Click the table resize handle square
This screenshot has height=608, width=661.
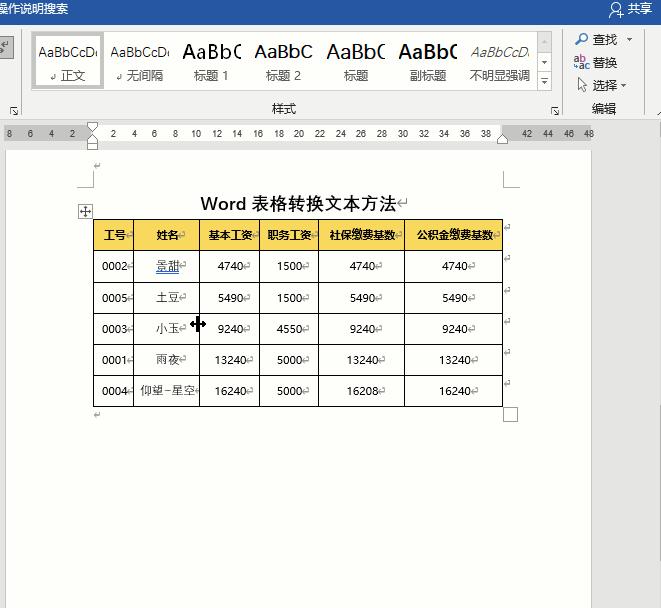pyautogui.click(x=510, y=414)
